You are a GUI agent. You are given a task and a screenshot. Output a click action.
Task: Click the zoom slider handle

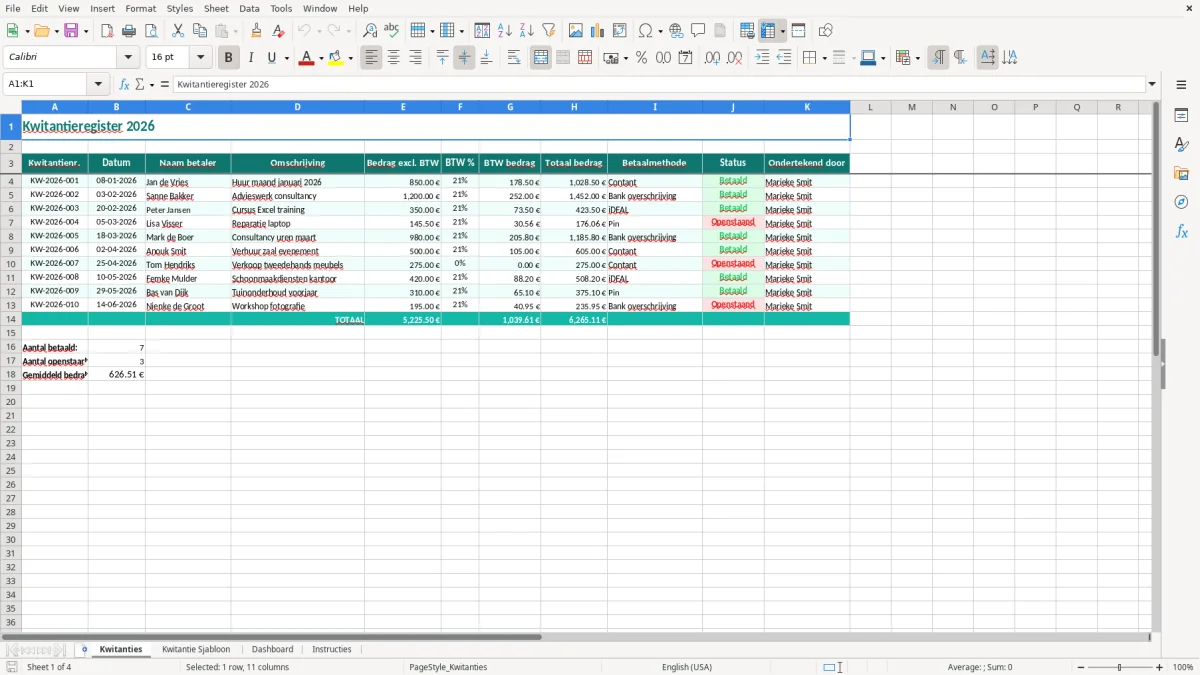tap(1120, 667)
